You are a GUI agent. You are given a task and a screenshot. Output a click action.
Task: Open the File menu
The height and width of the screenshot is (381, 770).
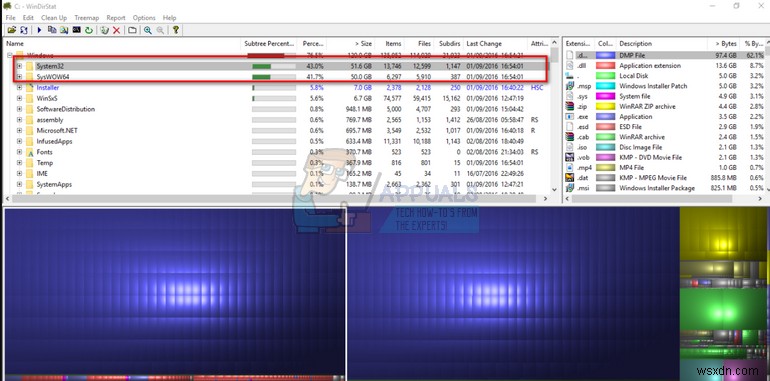point(10,18)
